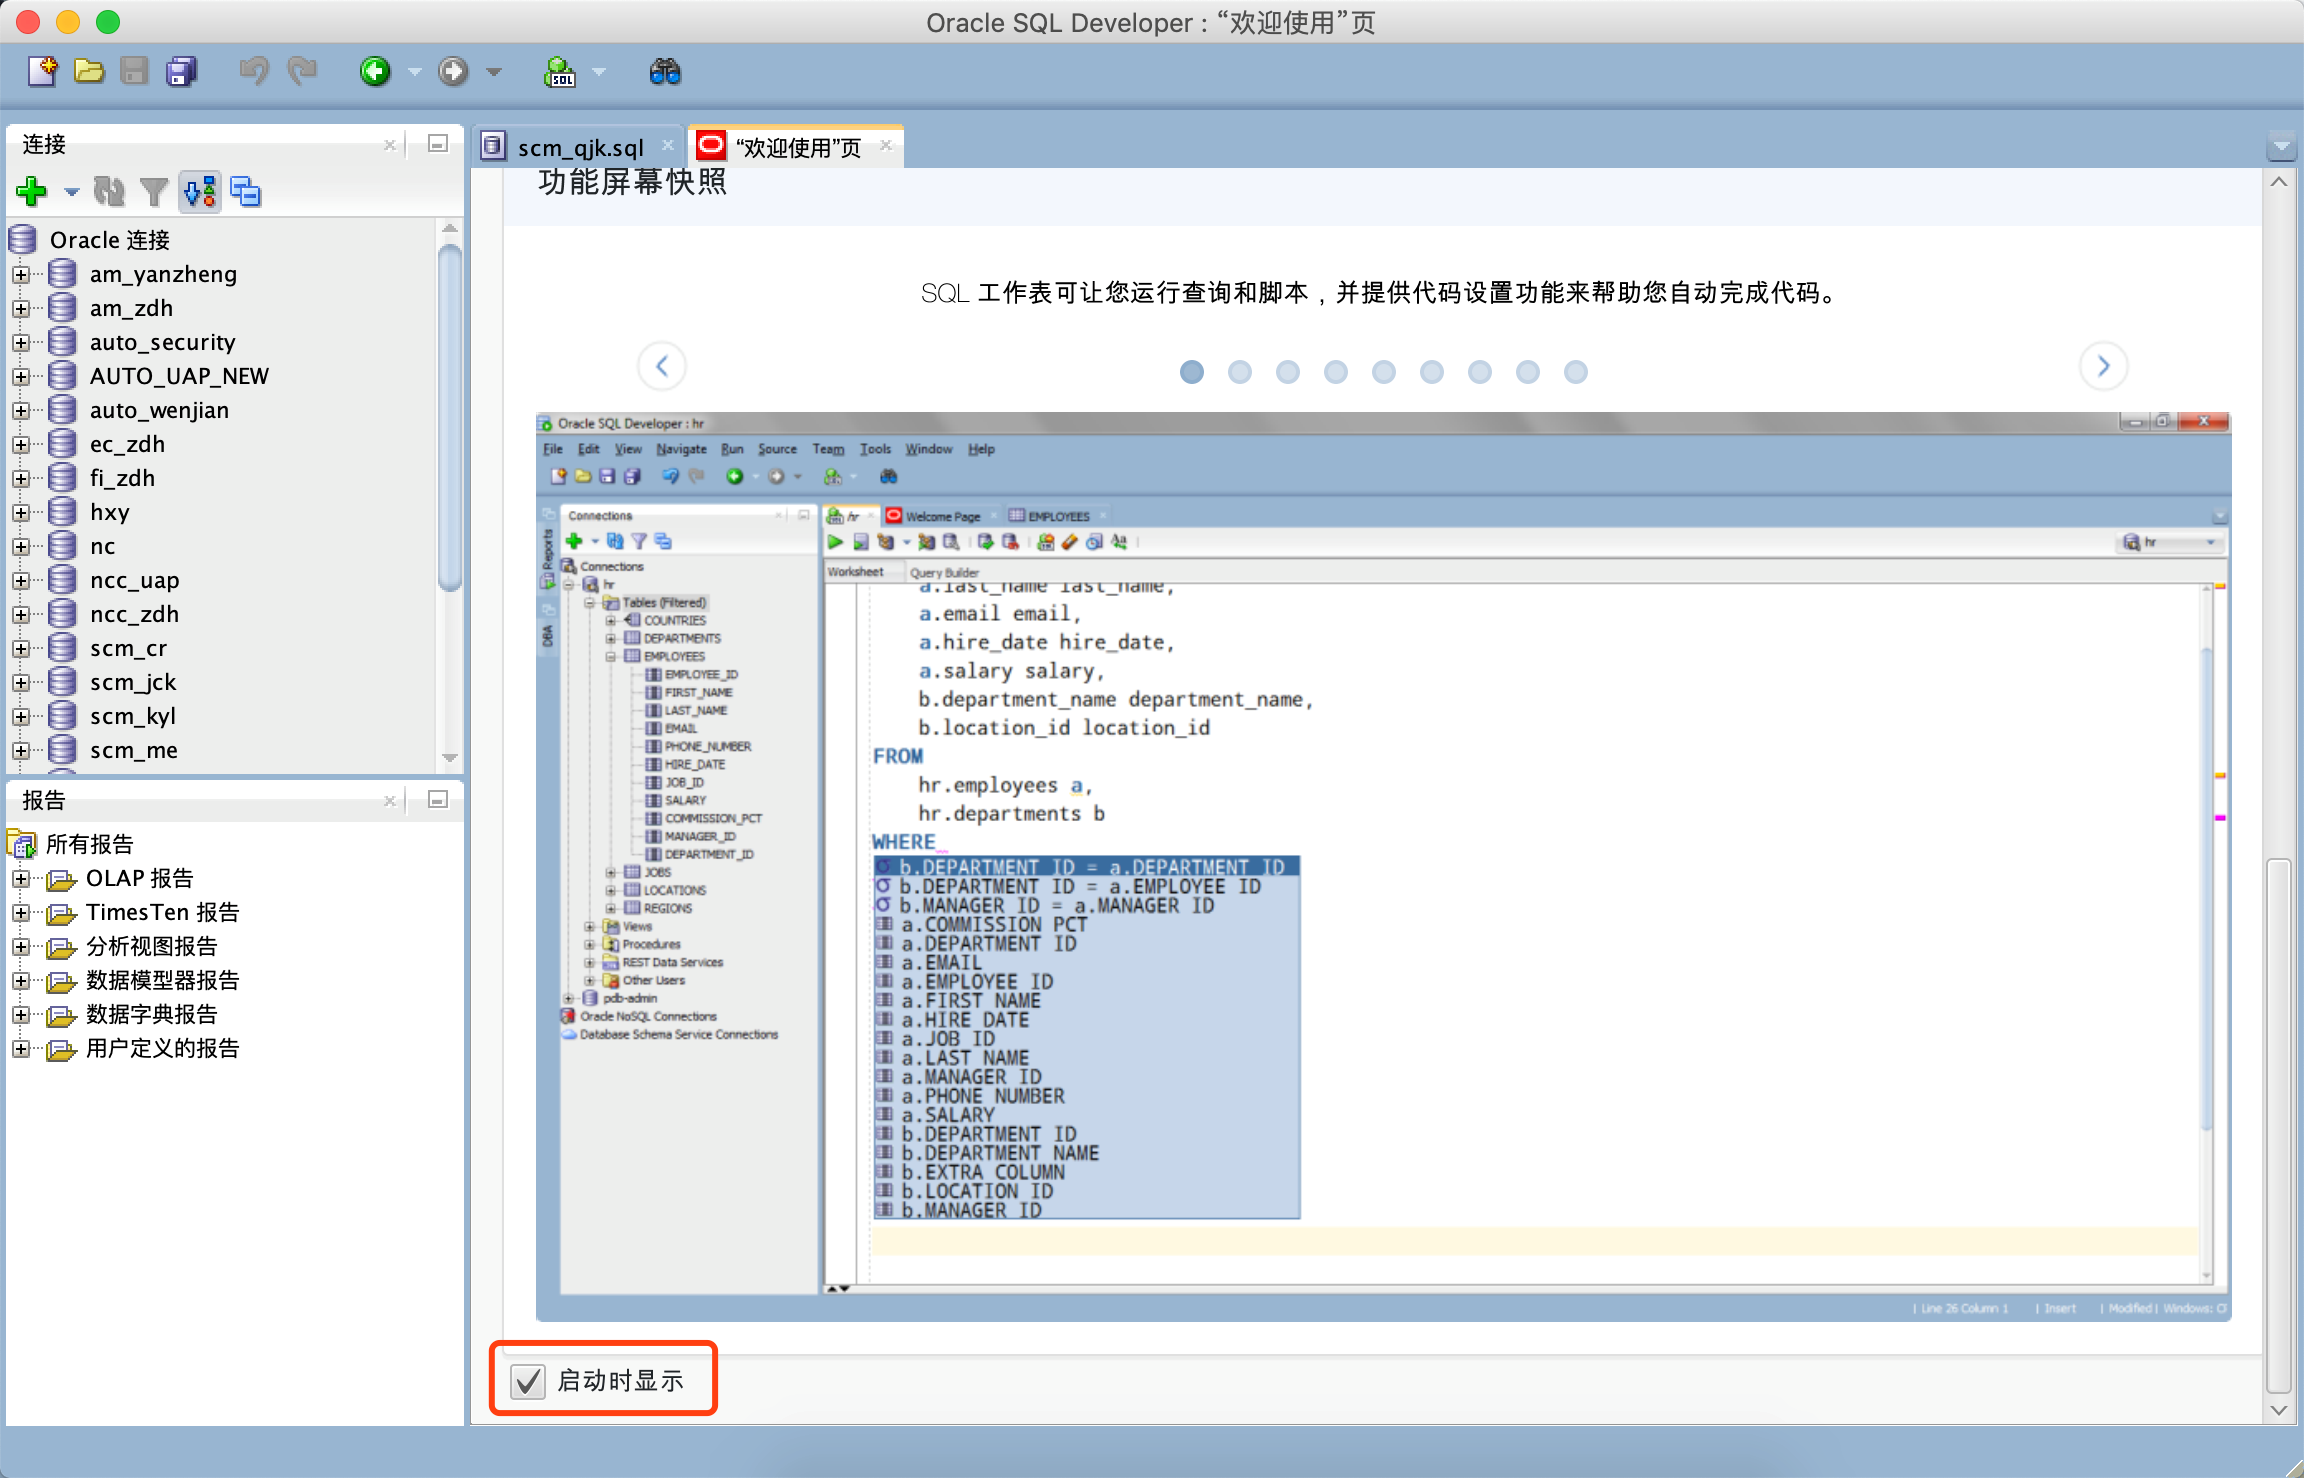
Task: Select the 数据字典报告 folder
Action: pyautogui.click(x=151, y=1014)
